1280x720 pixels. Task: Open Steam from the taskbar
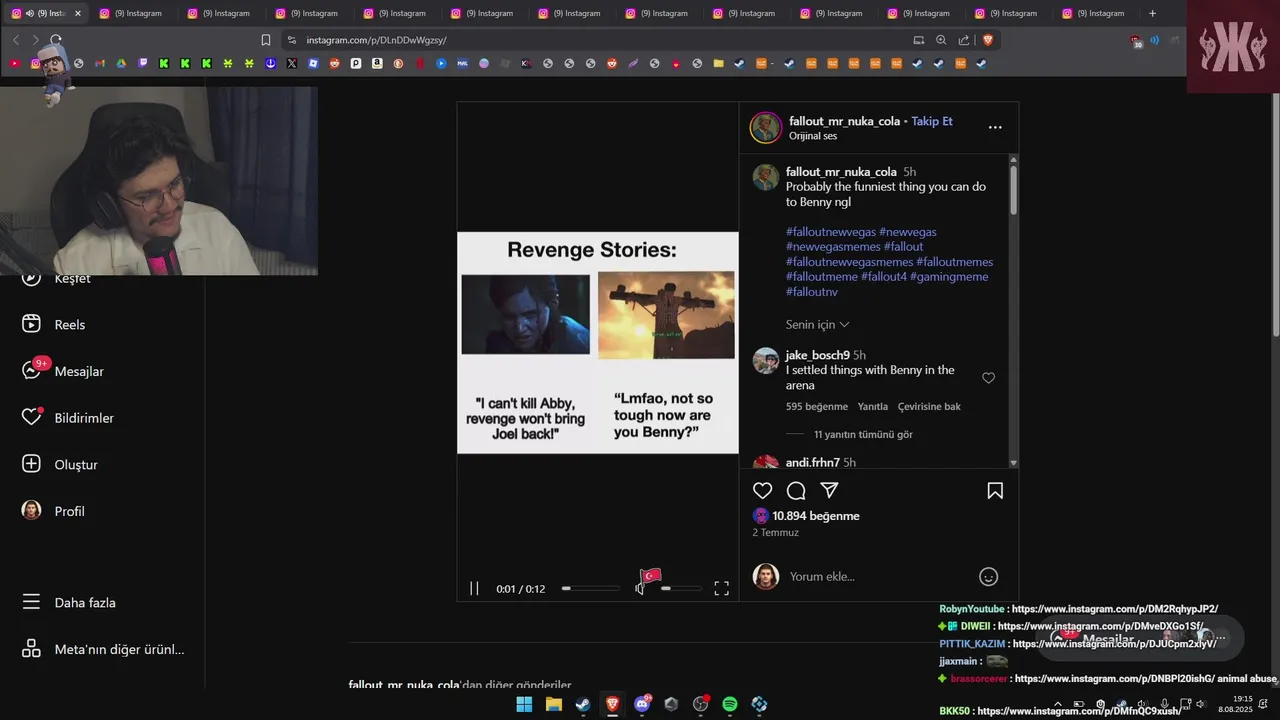click(x=583, y=704)
